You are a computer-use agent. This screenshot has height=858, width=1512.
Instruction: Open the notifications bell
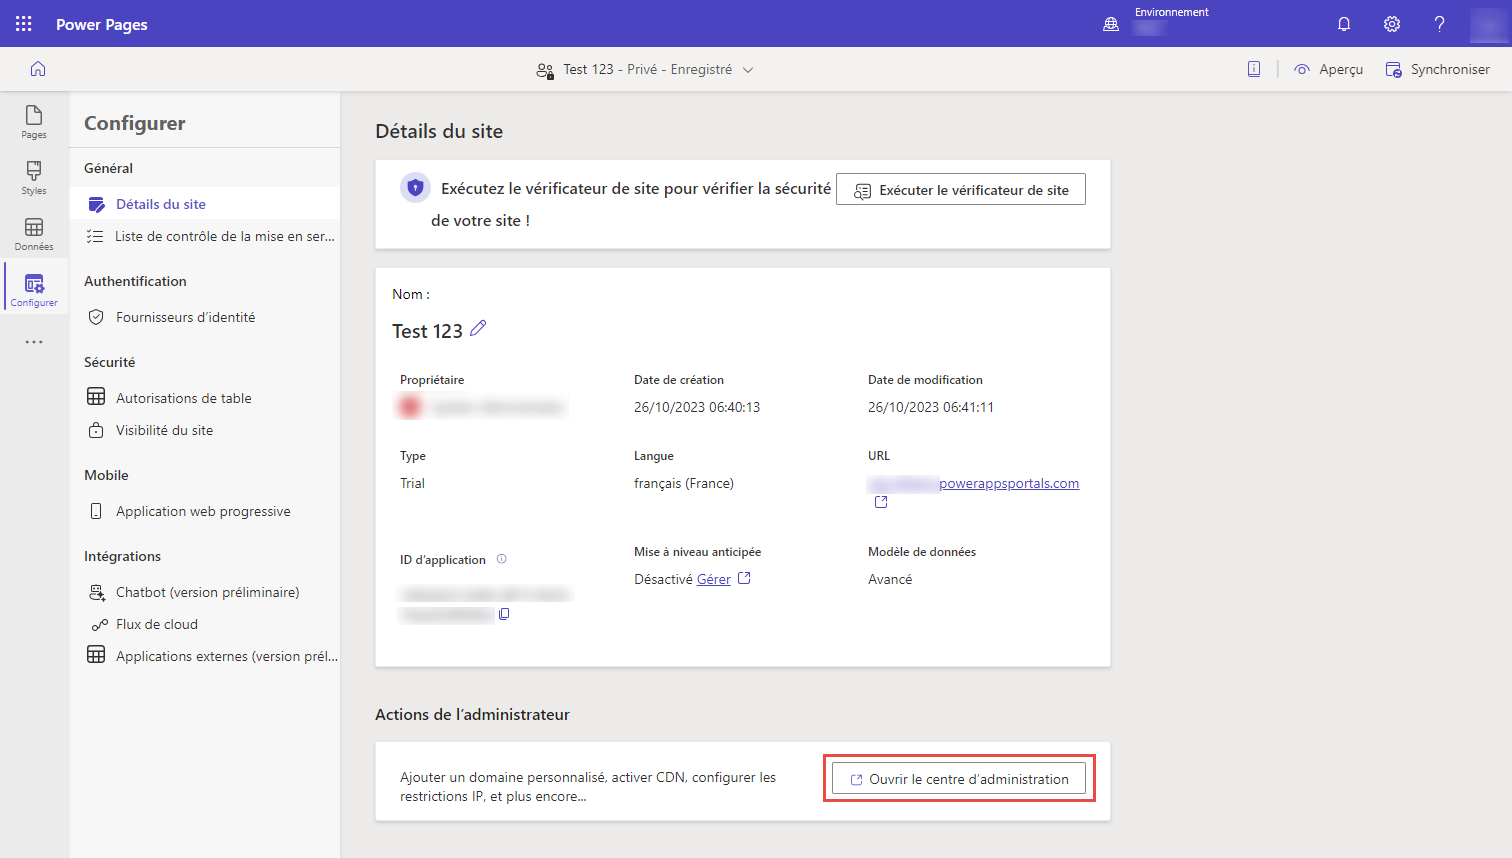pyautogui.click(x=1344, y=24)
